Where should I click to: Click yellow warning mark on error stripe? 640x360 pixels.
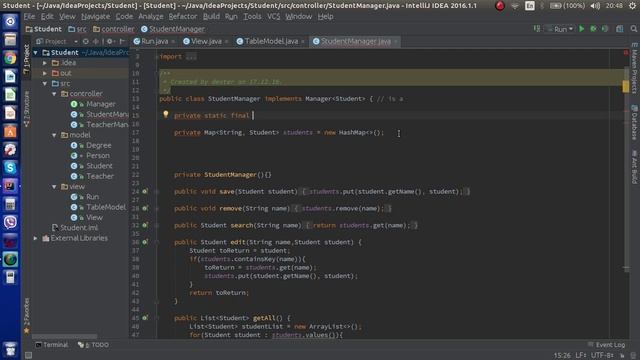pyautogui.click(x=626, y=86)
